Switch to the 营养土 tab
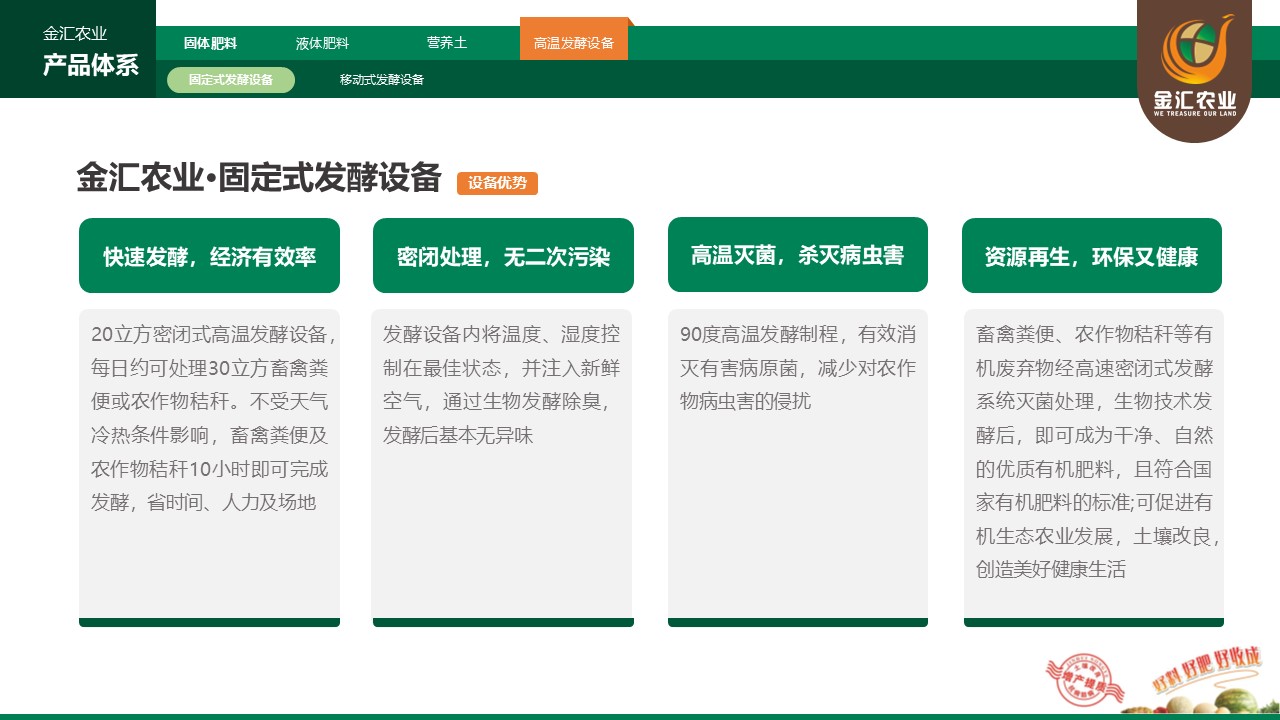The width and height of the screenshot is (1280, 720). [x=447, y=43]
